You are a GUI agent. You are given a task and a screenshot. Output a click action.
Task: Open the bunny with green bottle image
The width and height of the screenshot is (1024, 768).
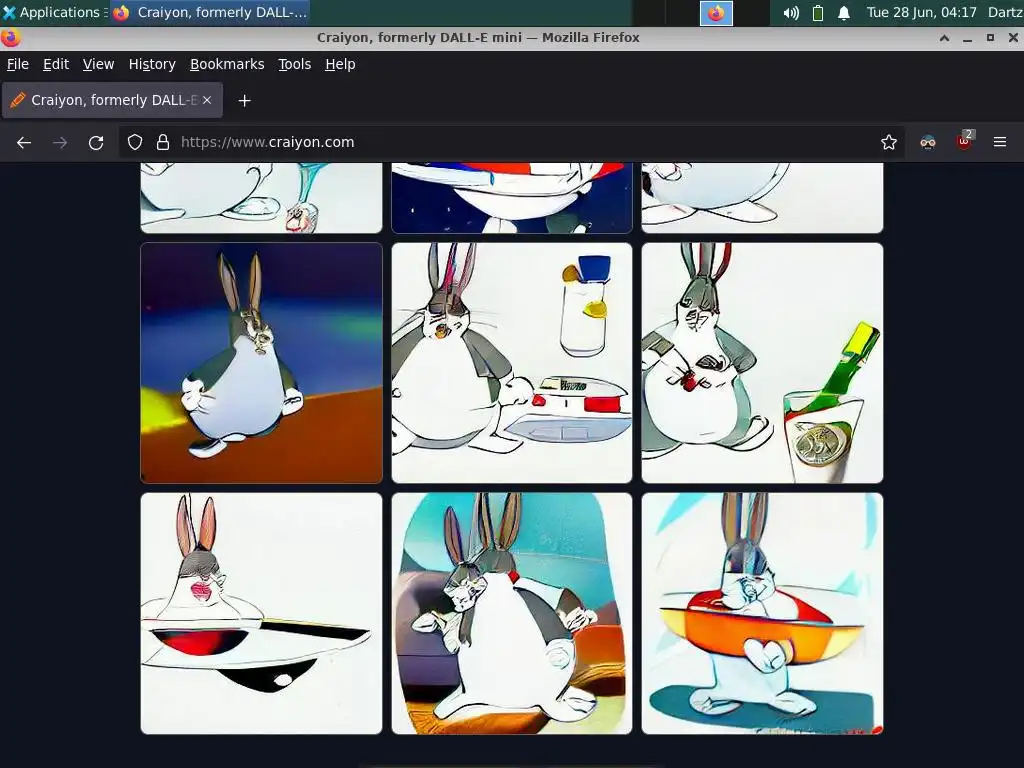click(762, 363)
